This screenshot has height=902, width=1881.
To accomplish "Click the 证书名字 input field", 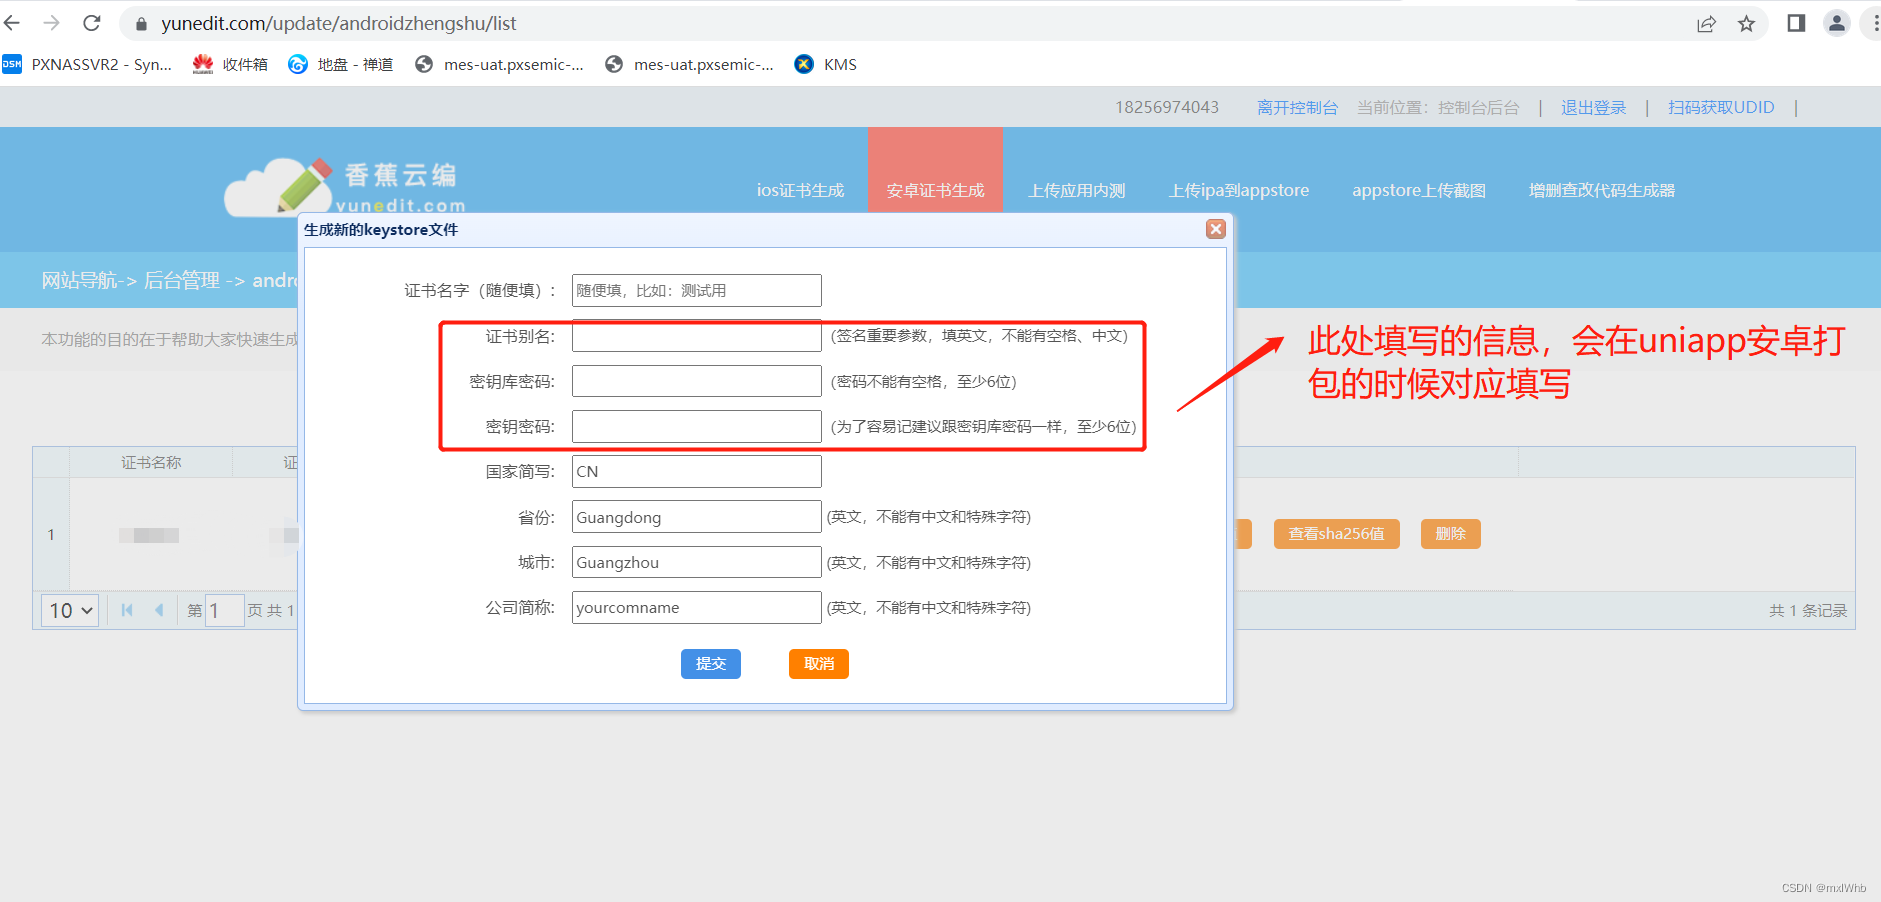I will tap(696, 291).
